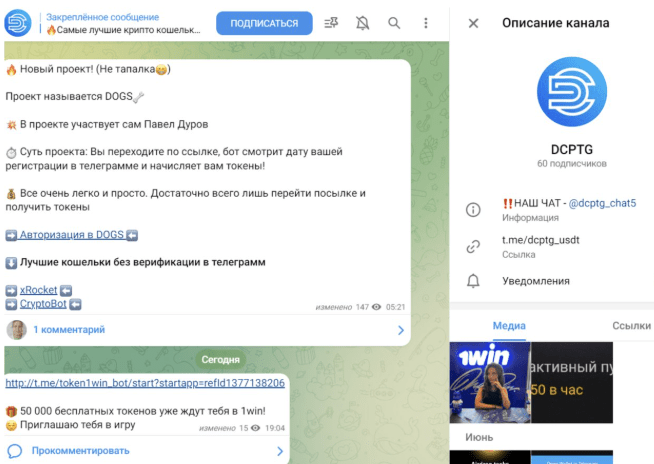Image resolution: width=654 pixels, height=464 pixels.
Task: Toggle Уведомления in the channel description
Action: (536, 281)
